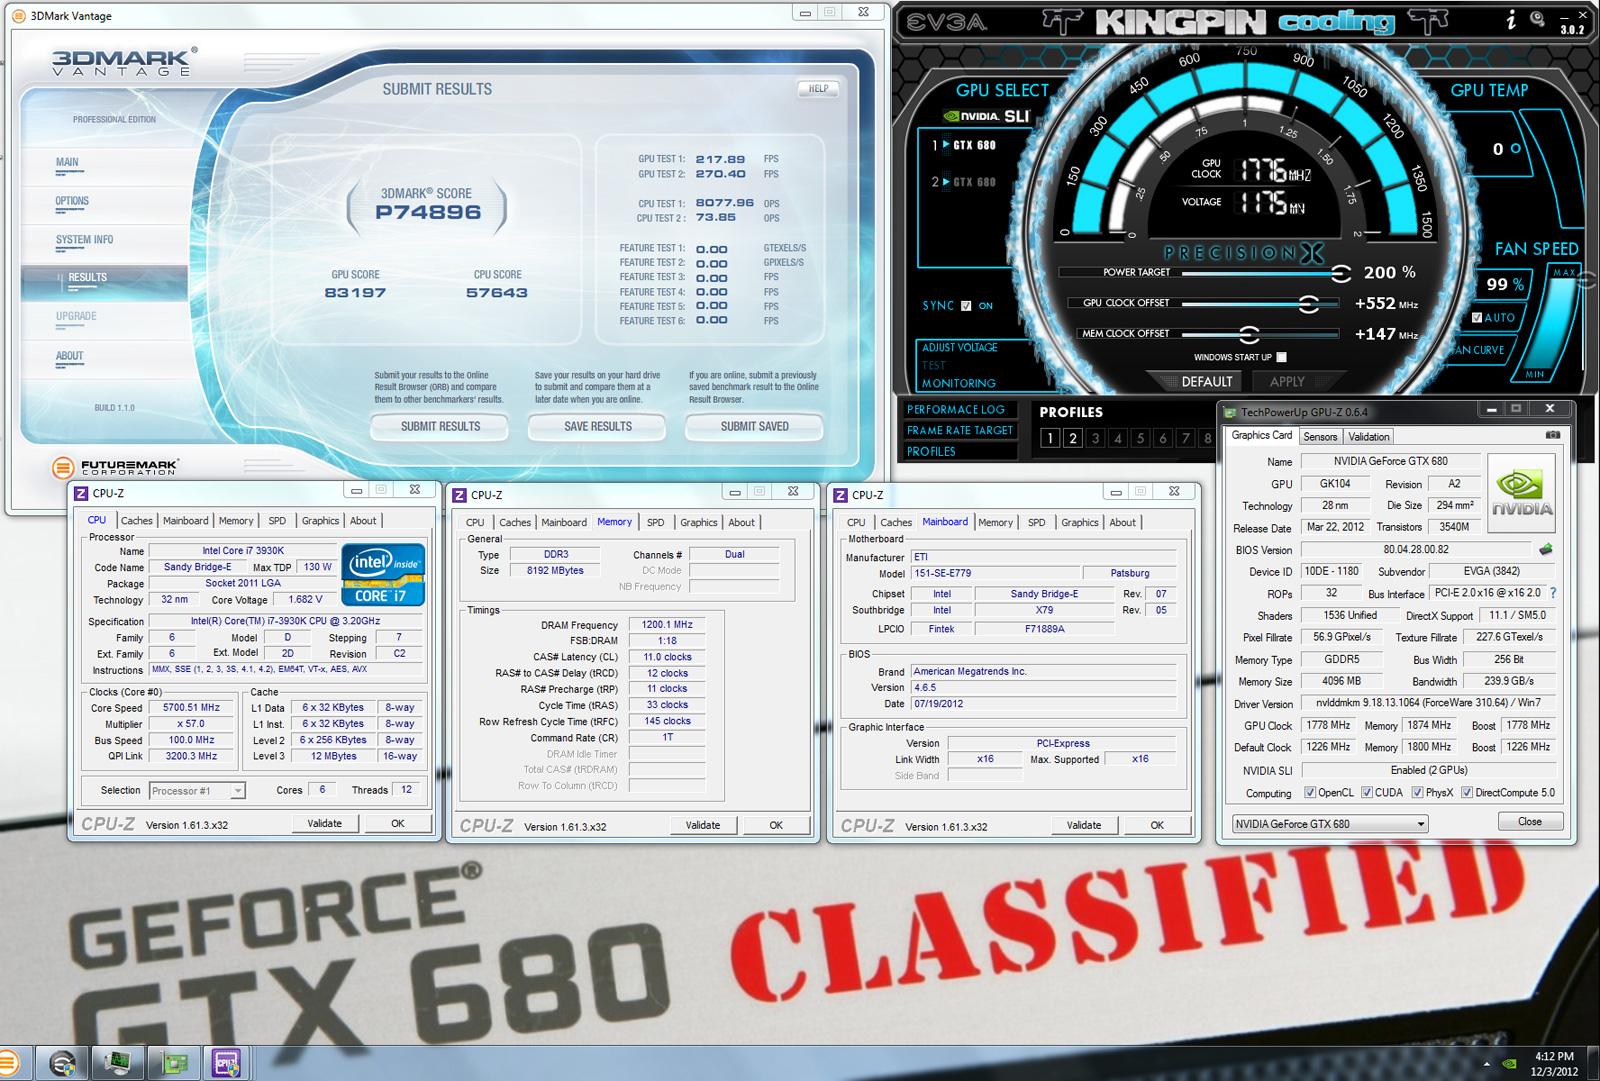Open GPU selection dropdown in GPU-Z
Image resolution: width=1600 pixels, height=1081 pixels.
click(x=1329, y=824)
